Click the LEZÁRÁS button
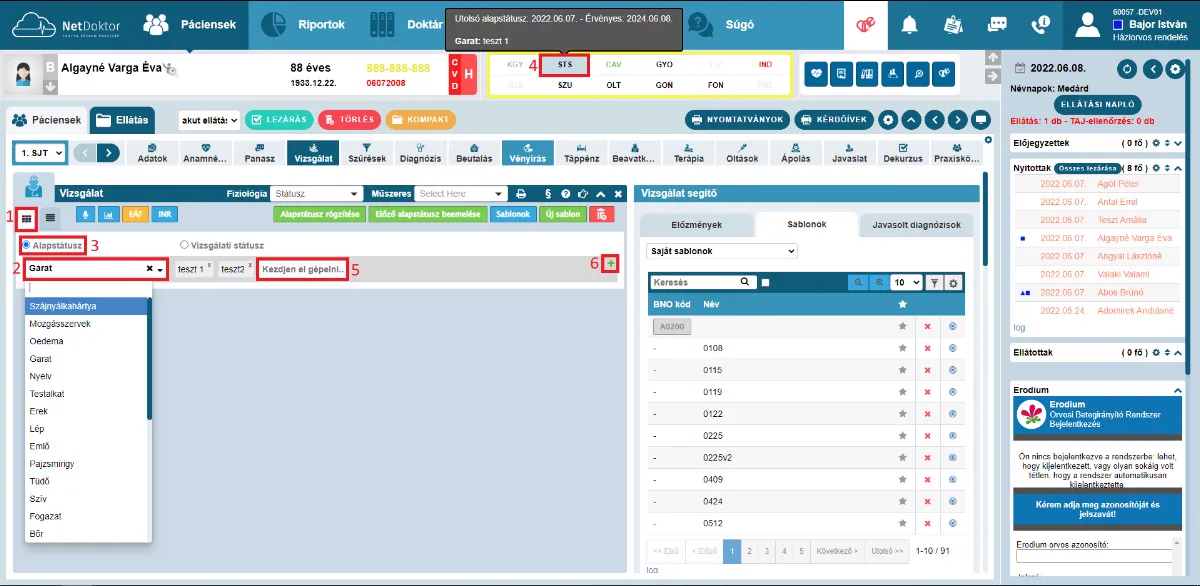Viewport: 1200px width, 586px height. point(278,120)
